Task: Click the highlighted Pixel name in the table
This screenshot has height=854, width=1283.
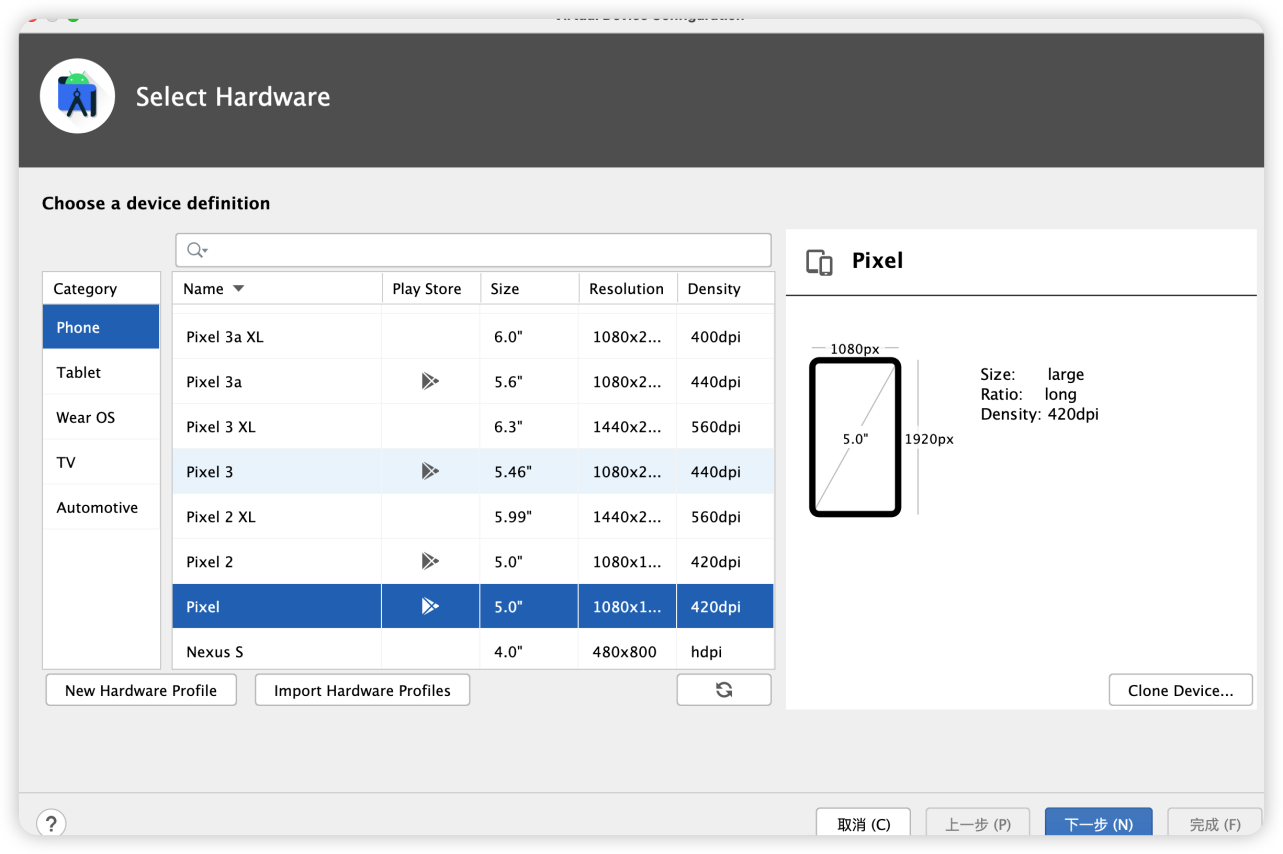Action: click(x=203, y=607)
